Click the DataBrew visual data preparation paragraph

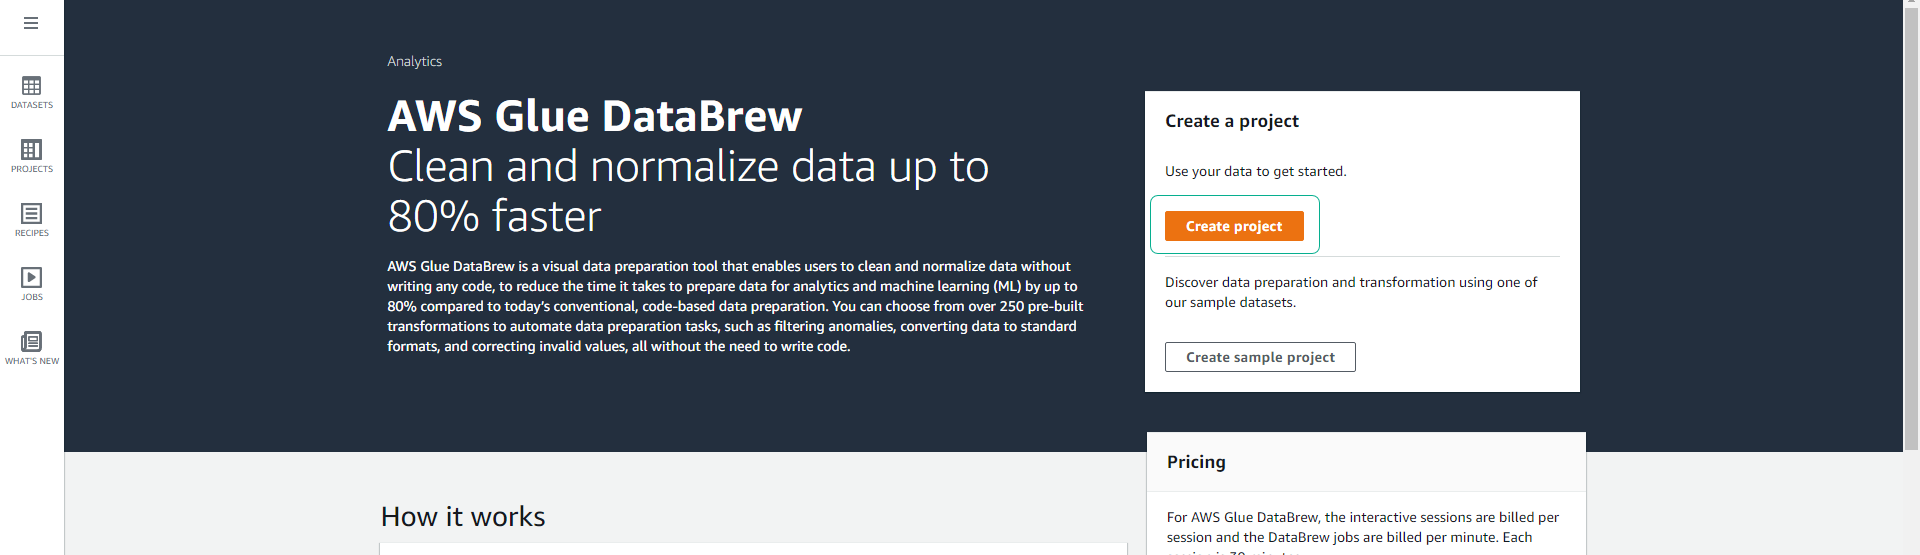point(735,306)
